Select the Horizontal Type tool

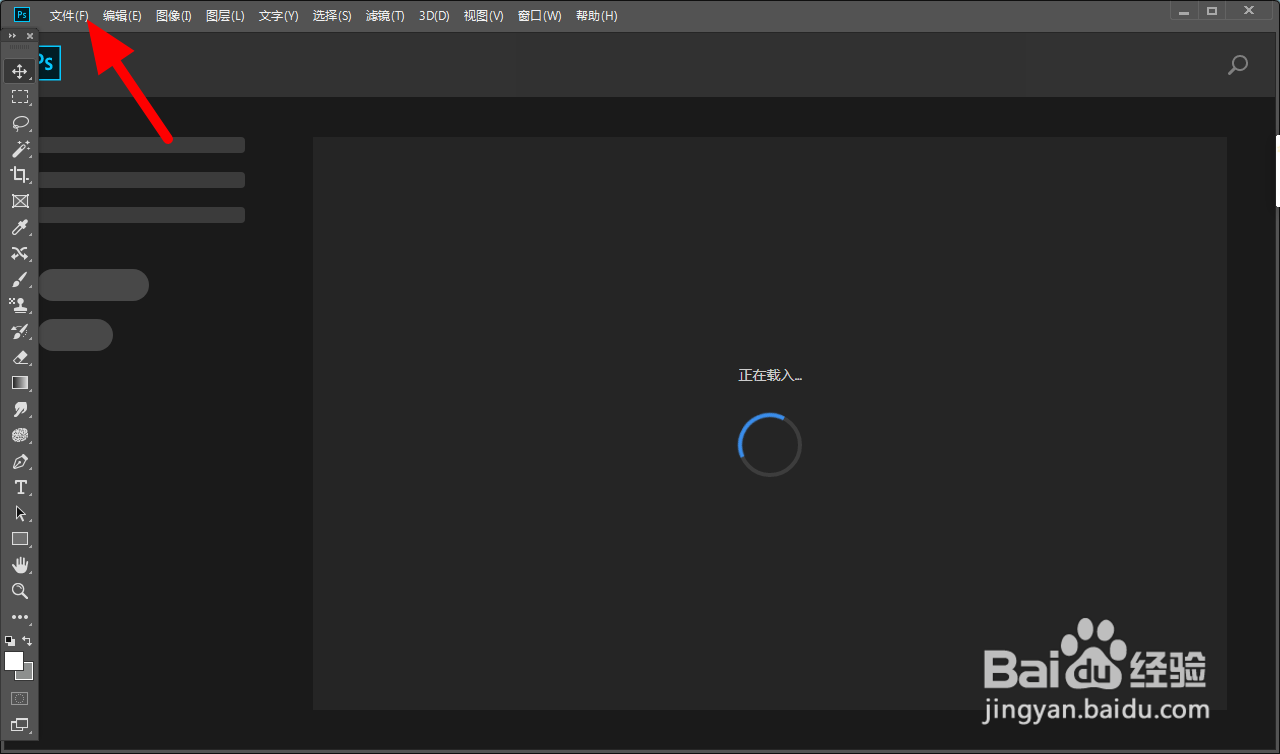click(19, 488)
